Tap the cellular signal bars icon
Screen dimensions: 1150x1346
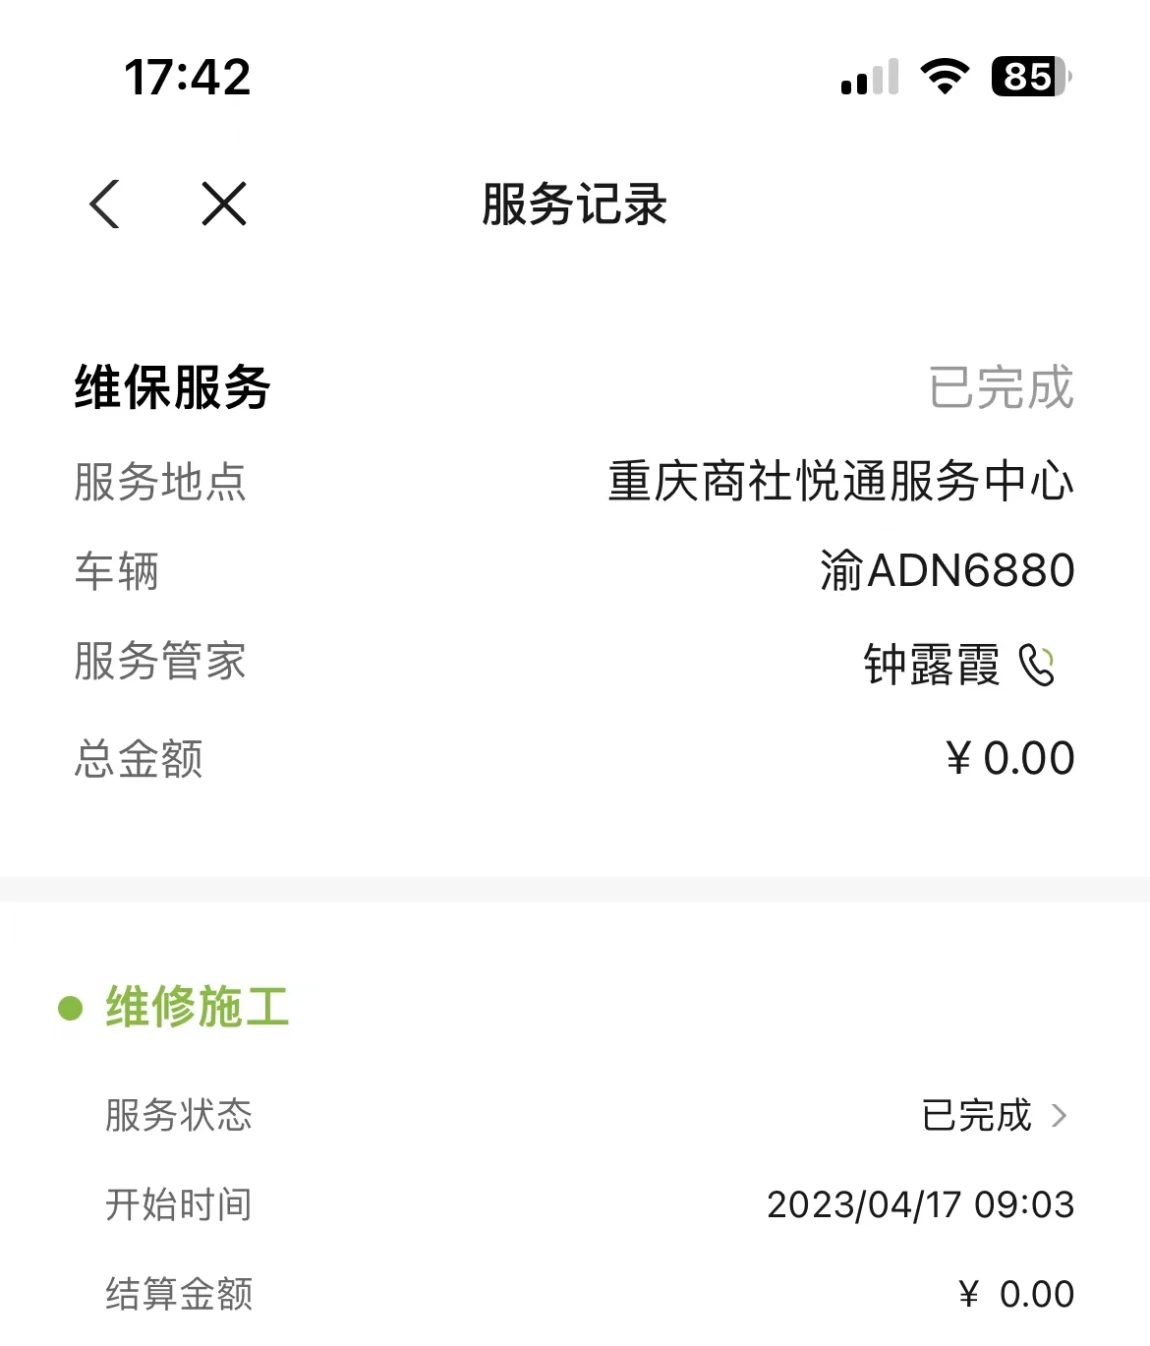click(x=870, y=77)
